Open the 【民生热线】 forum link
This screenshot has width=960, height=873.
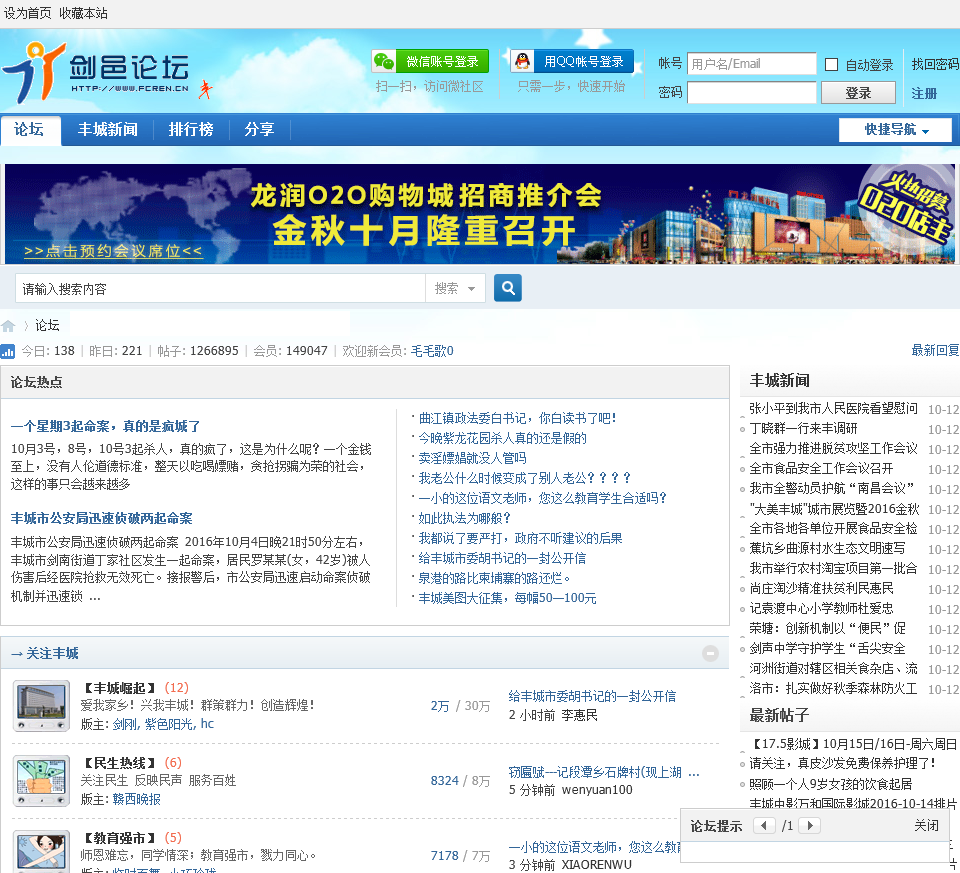tap(120, 763)
